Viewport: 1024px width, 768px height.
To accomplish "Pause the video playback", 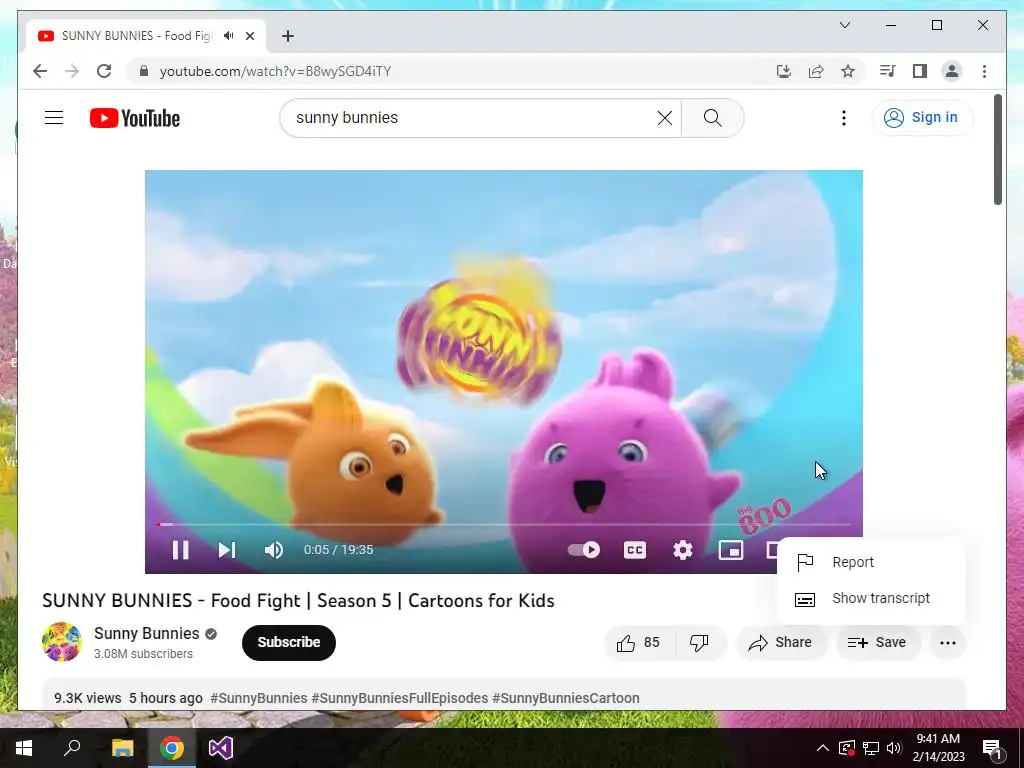I will click(181, 550).
